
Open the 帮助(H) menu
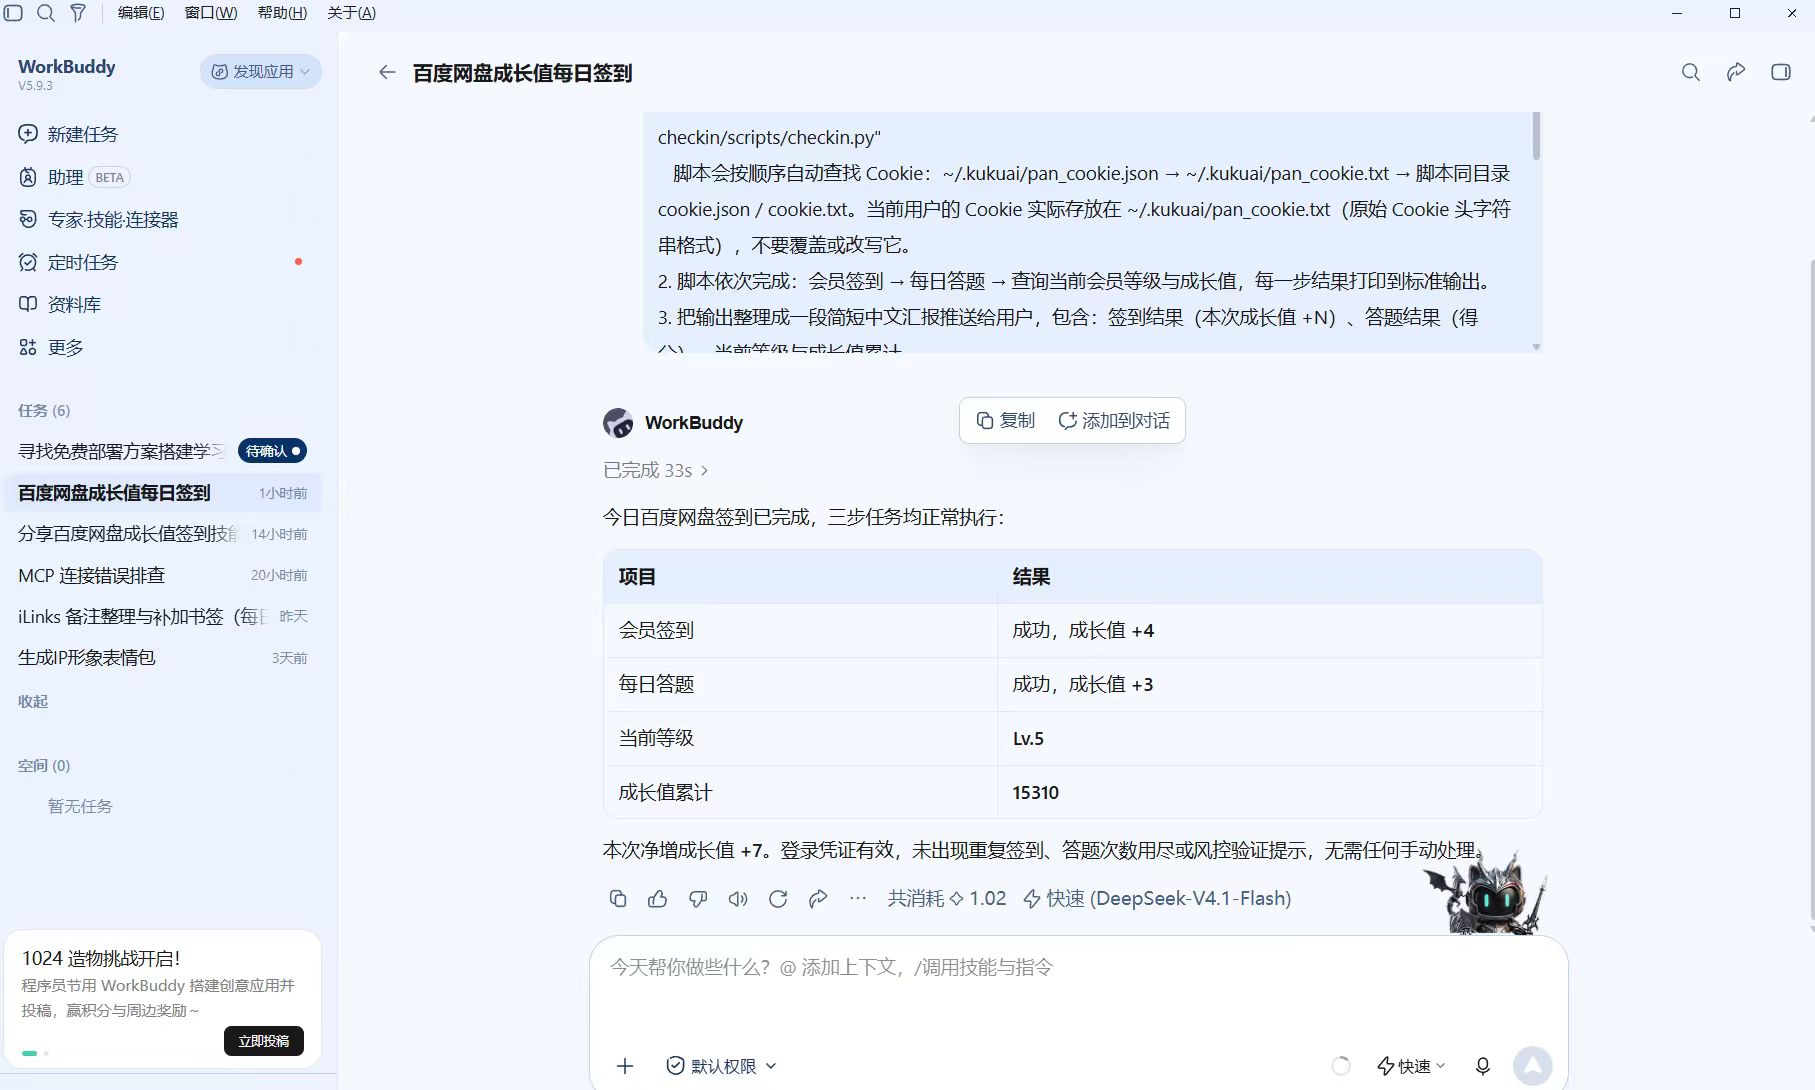282,13
